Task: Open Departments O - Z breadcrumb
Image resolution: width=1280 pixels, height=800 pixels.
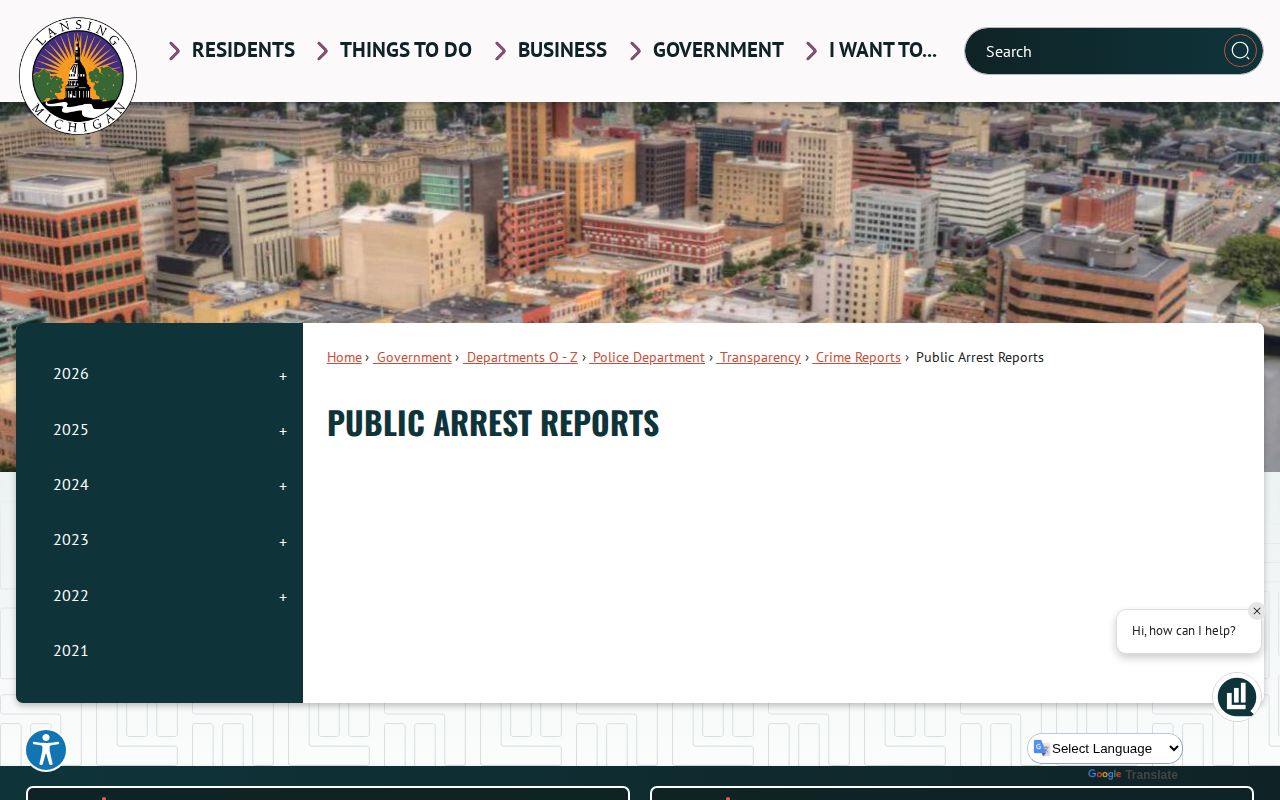Action: point(521,357)
